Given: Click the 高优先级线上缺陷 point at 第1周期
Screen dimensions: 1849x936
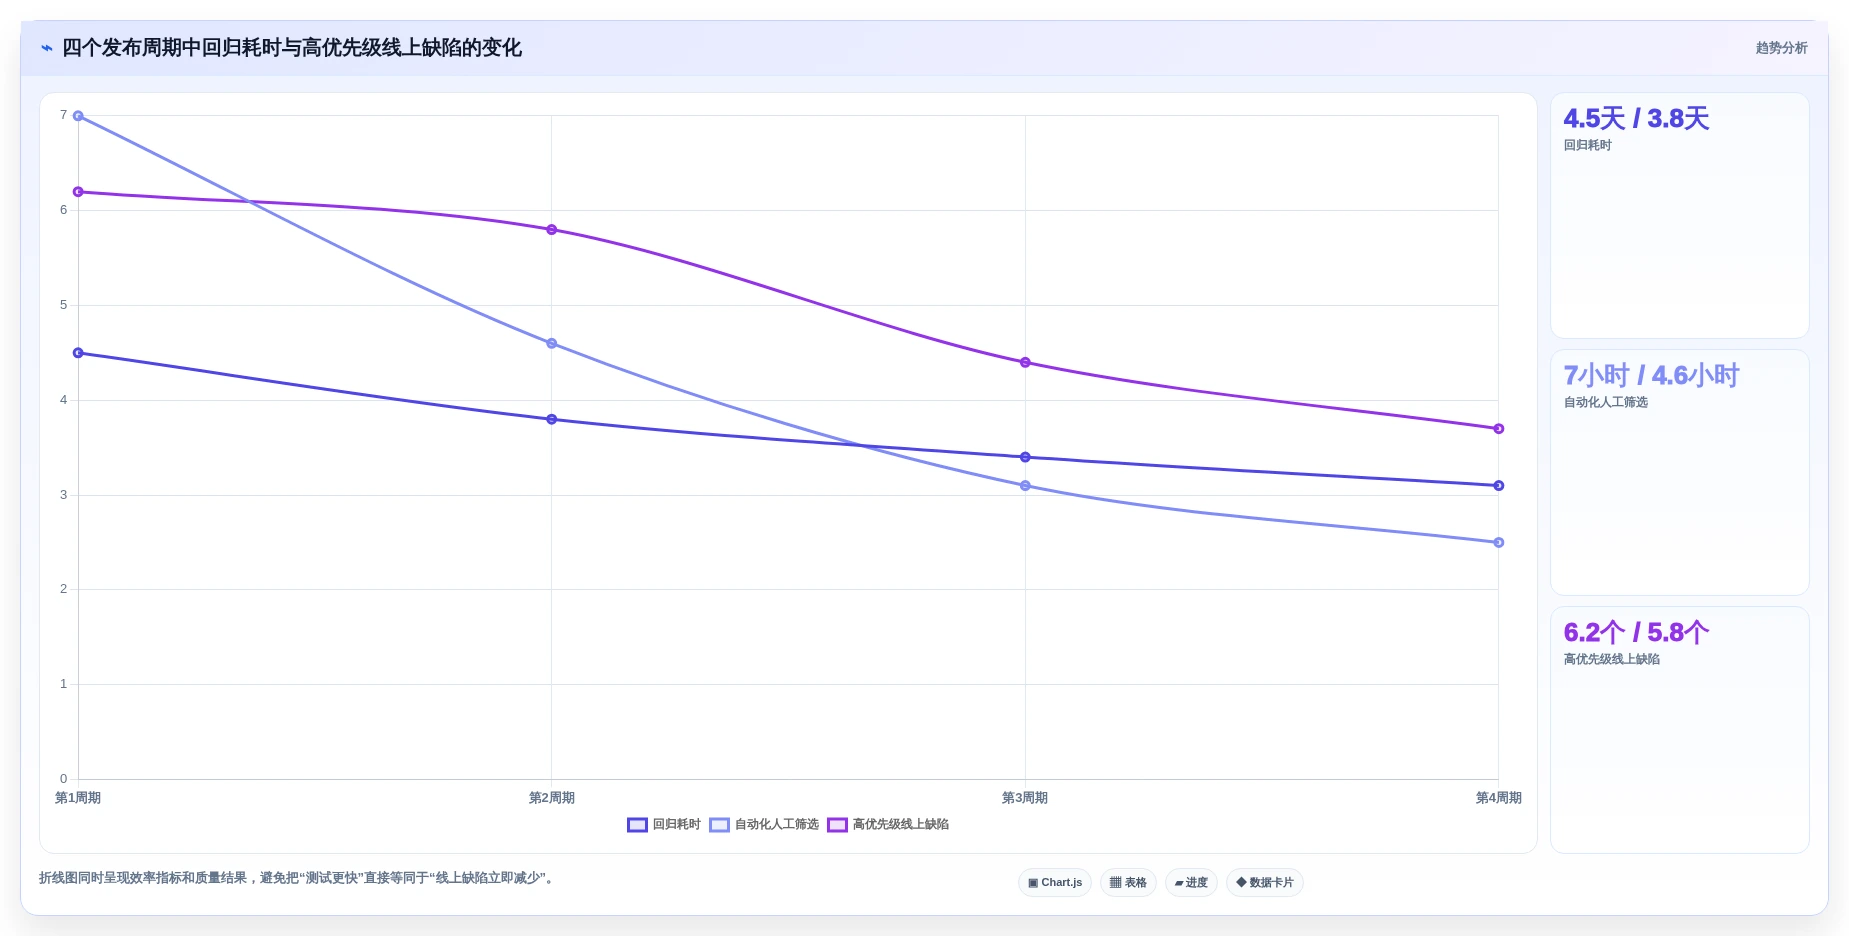Looking at the screenshot, I should click(x=78, y=192).
